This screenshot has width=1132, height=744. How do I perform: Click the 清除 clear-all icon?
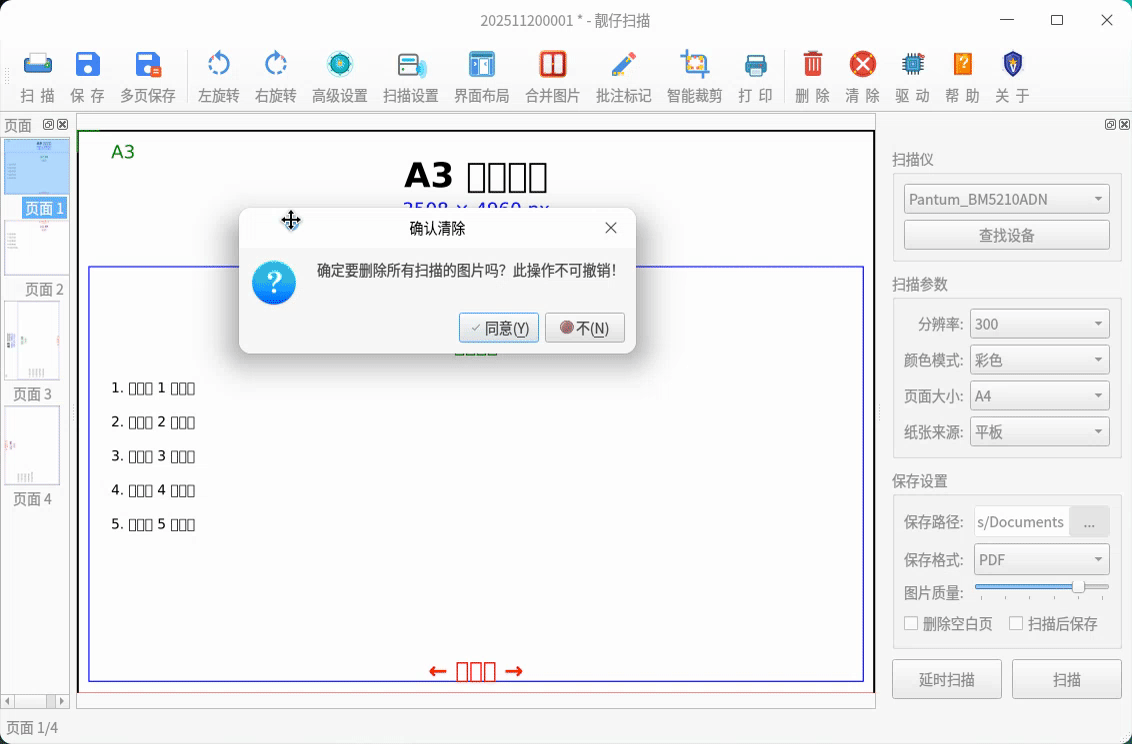(863, 76)
